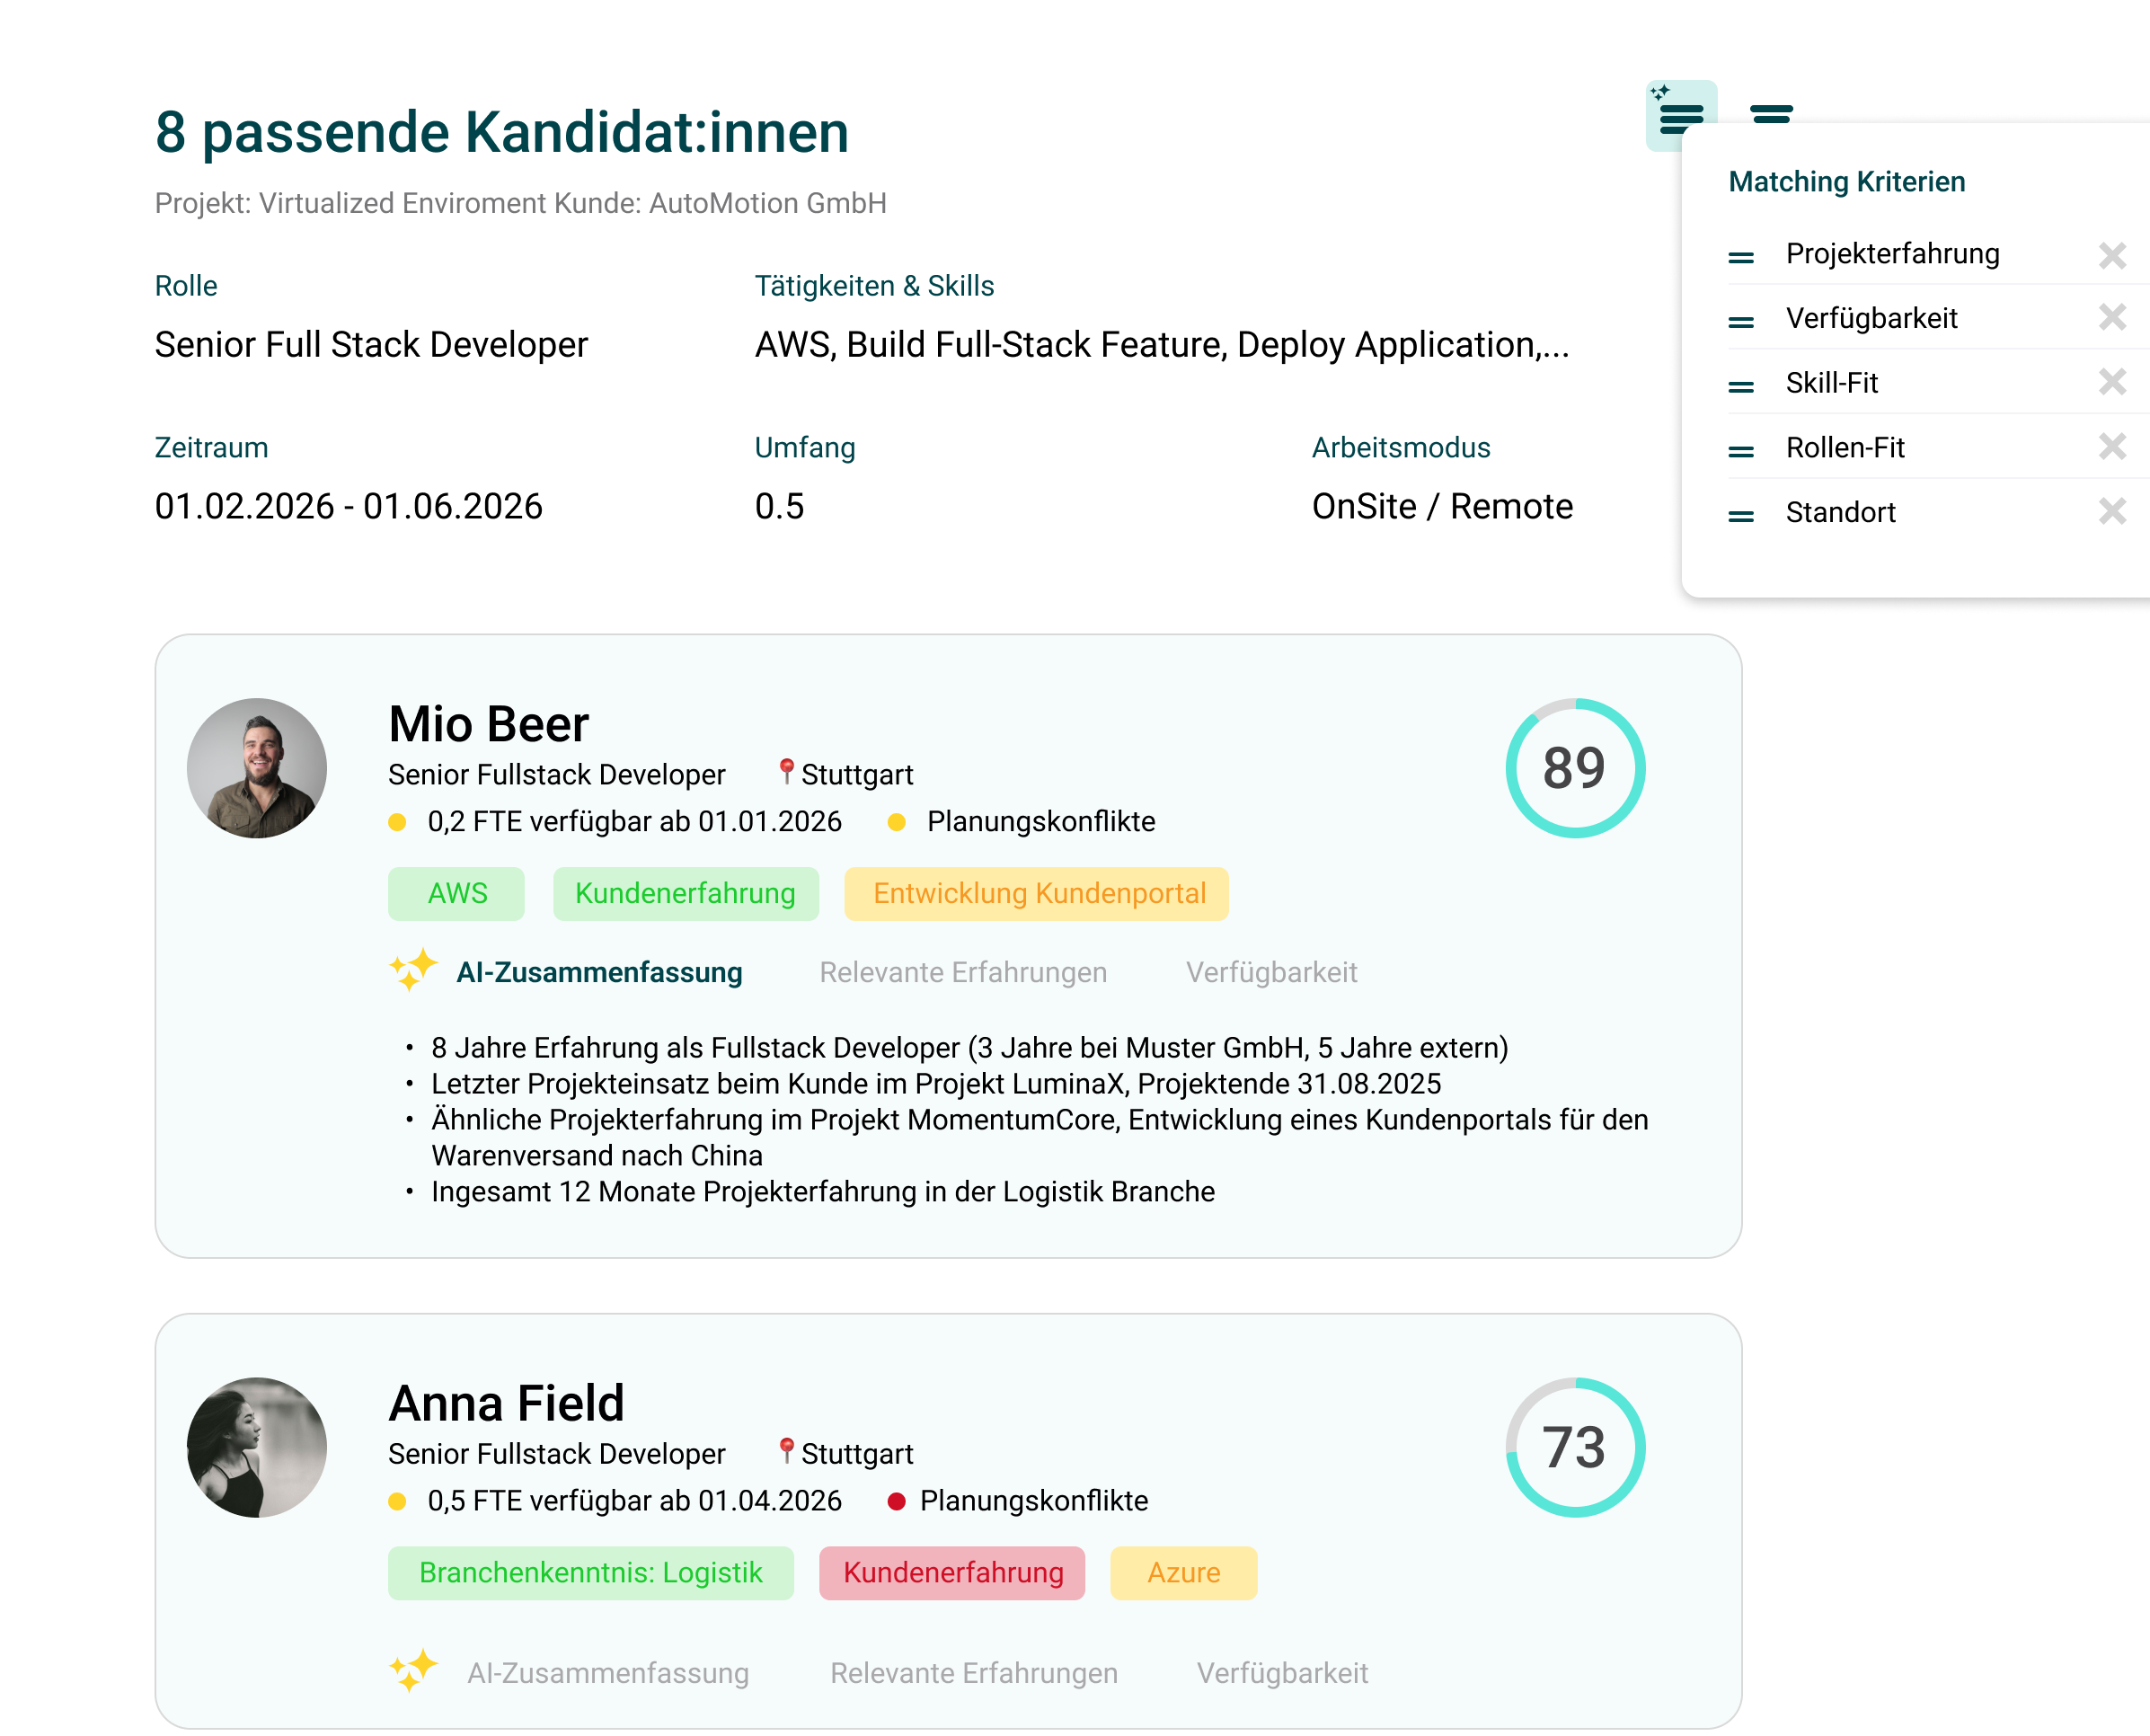
Task: Click Anna Field's red Kundenerfahrung tag
Action: (952, 1573)
